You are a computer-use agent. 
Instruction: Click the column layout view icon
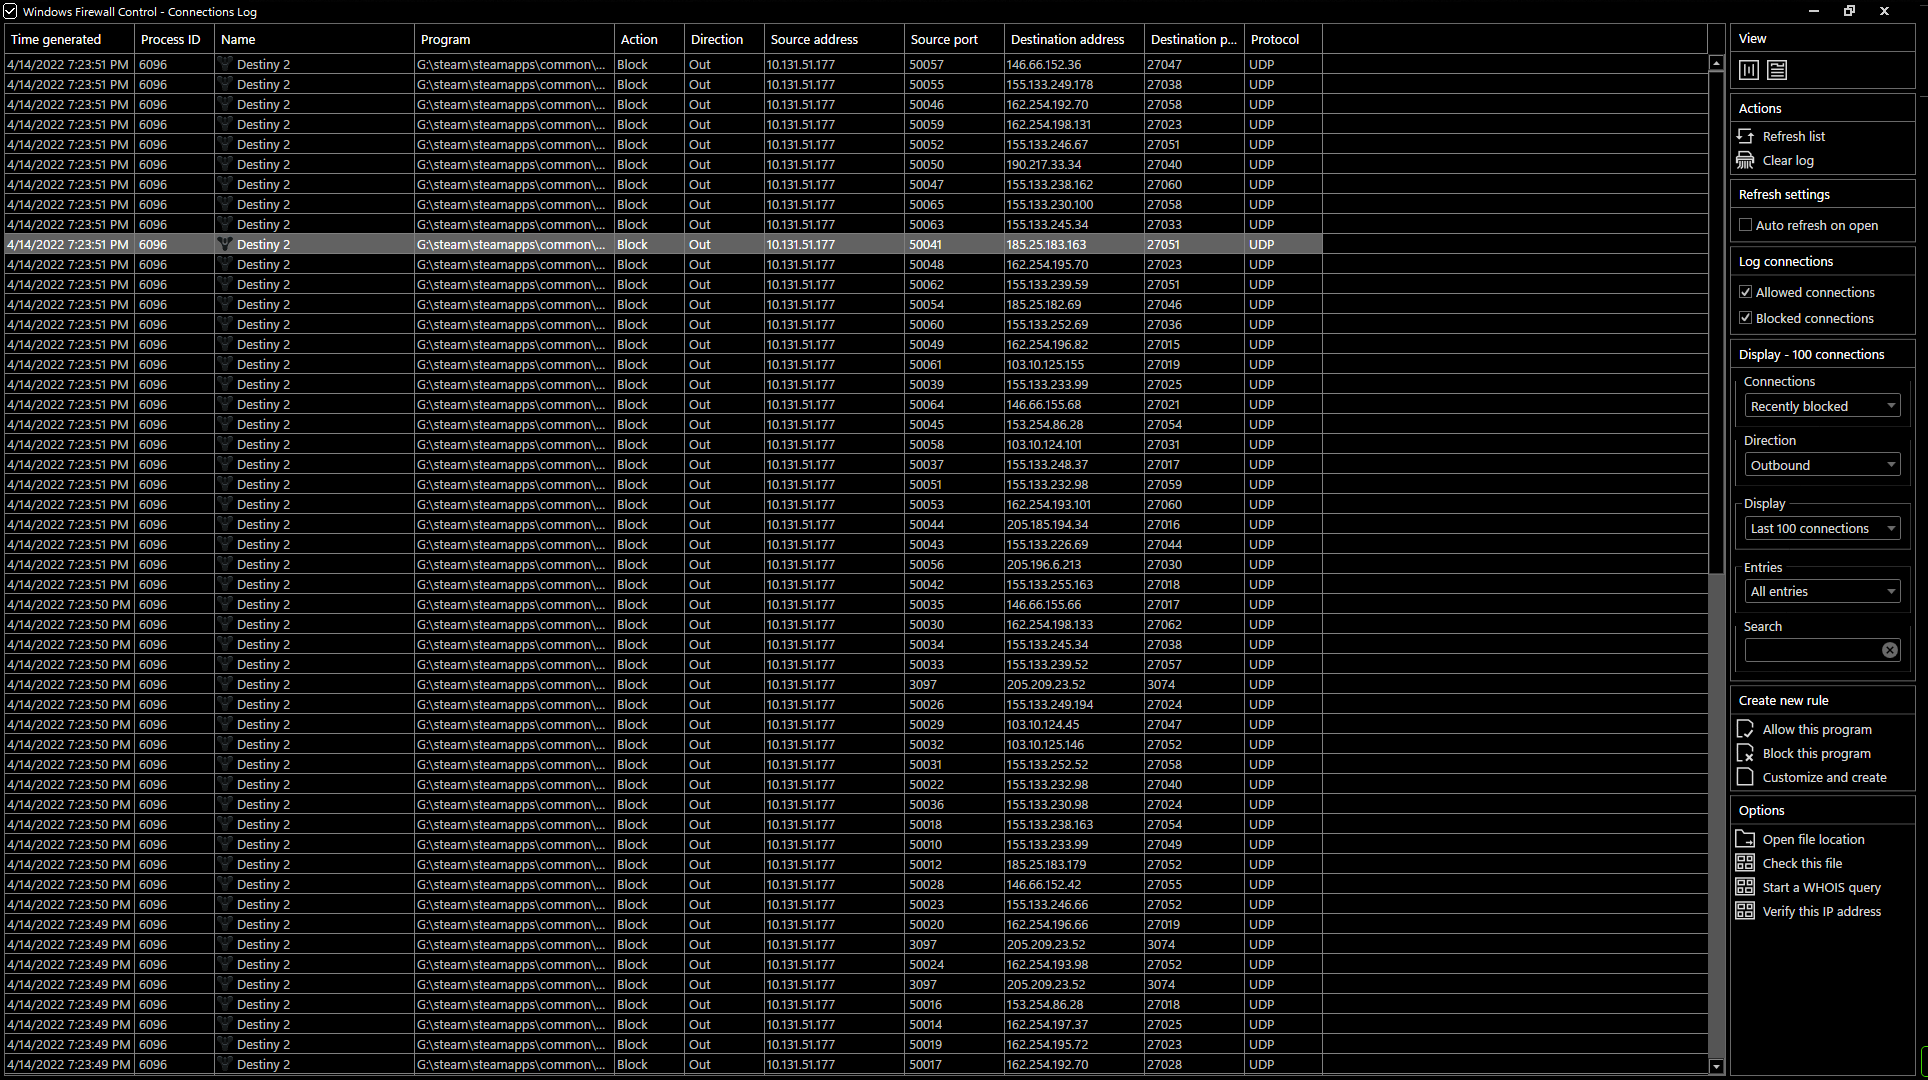1749,70
